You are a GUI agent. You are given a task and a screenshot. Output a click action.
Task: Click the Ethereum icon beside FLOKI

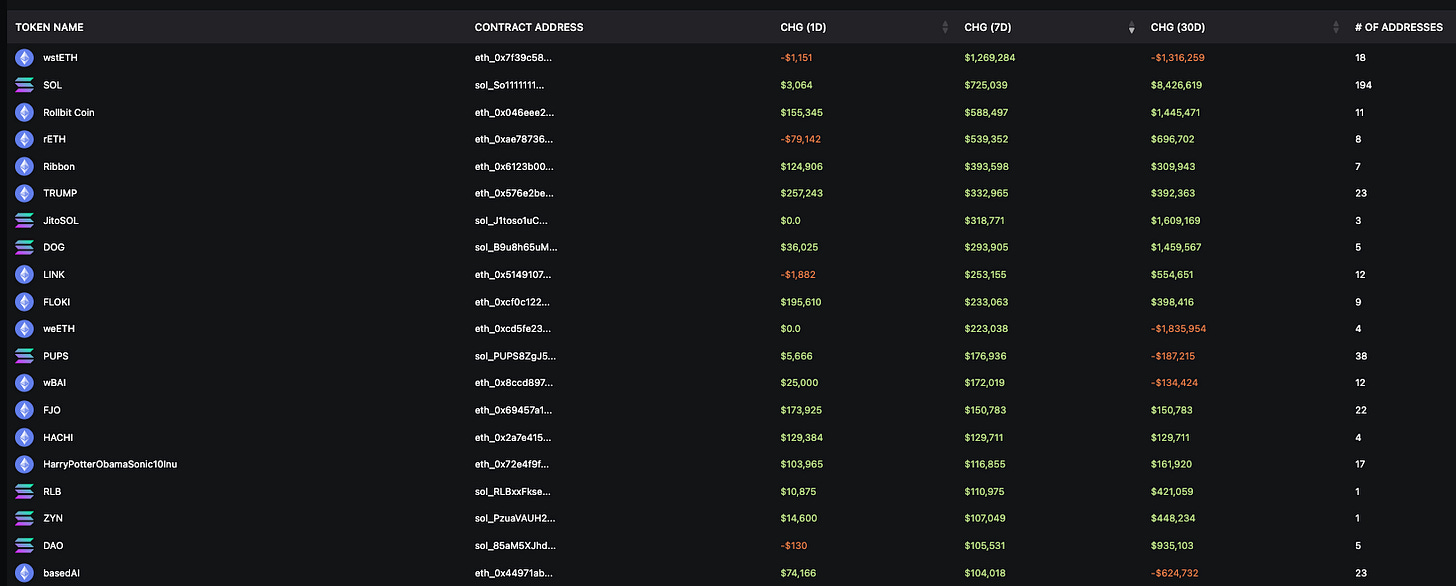(x=24, y=301)
